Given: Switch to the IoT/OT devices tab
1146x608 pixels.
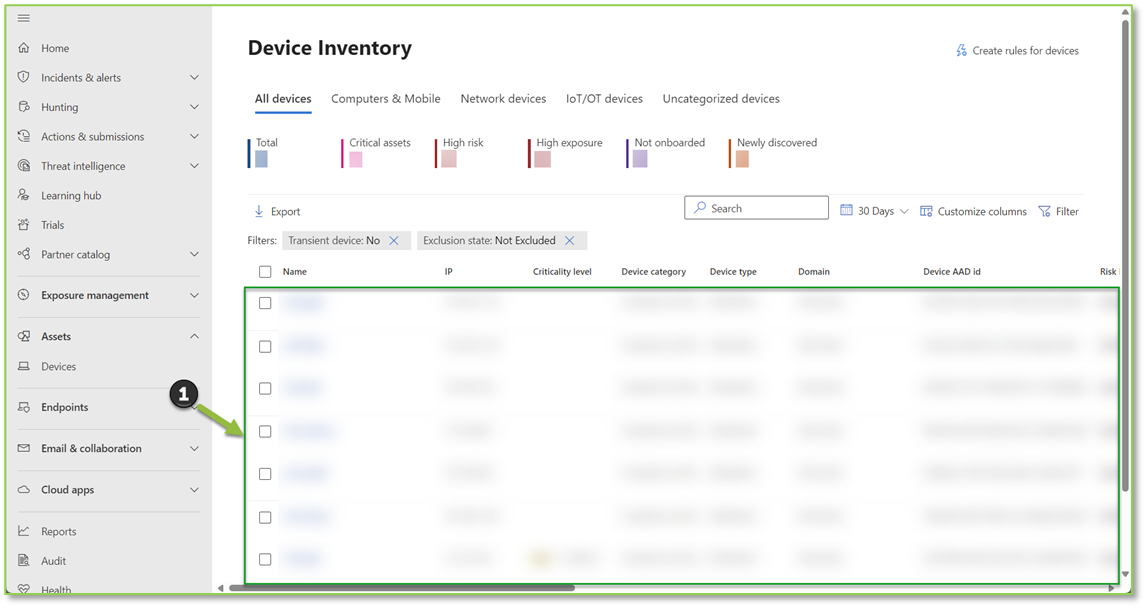Looking at the screenshot, I should pyautogui.click(x=604, y=98).
